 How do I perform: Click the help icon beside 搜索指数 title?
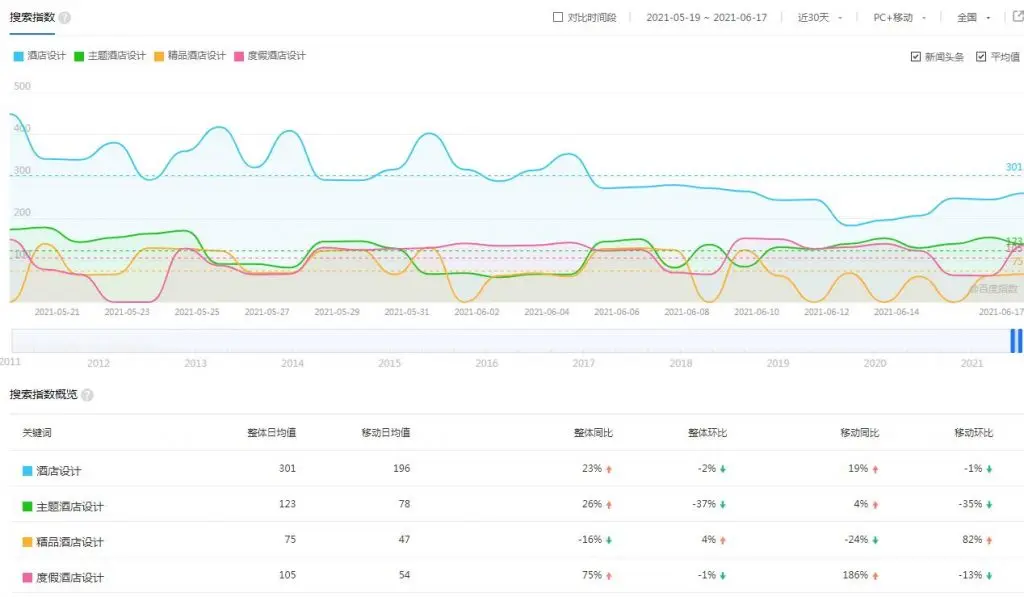pyautogui.click(x=65, y=18)
